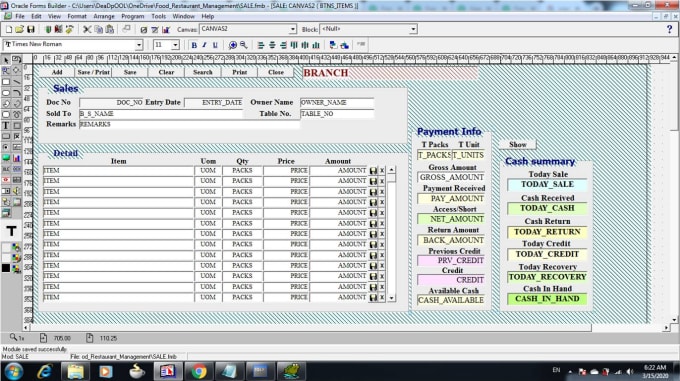Select the Rectangle drawing tool
The image size is (680, 381).
[x=6, y=82]
